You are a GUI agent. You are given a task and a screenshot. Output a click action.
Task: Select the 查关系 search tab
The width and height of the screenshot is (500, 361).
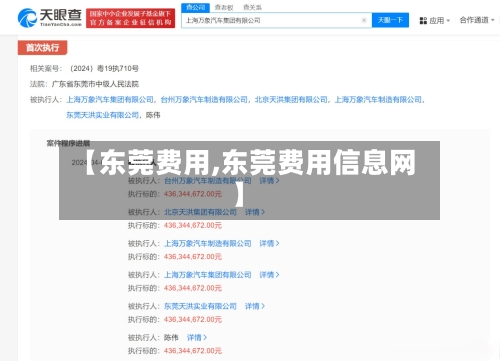(x=252, y=7)
